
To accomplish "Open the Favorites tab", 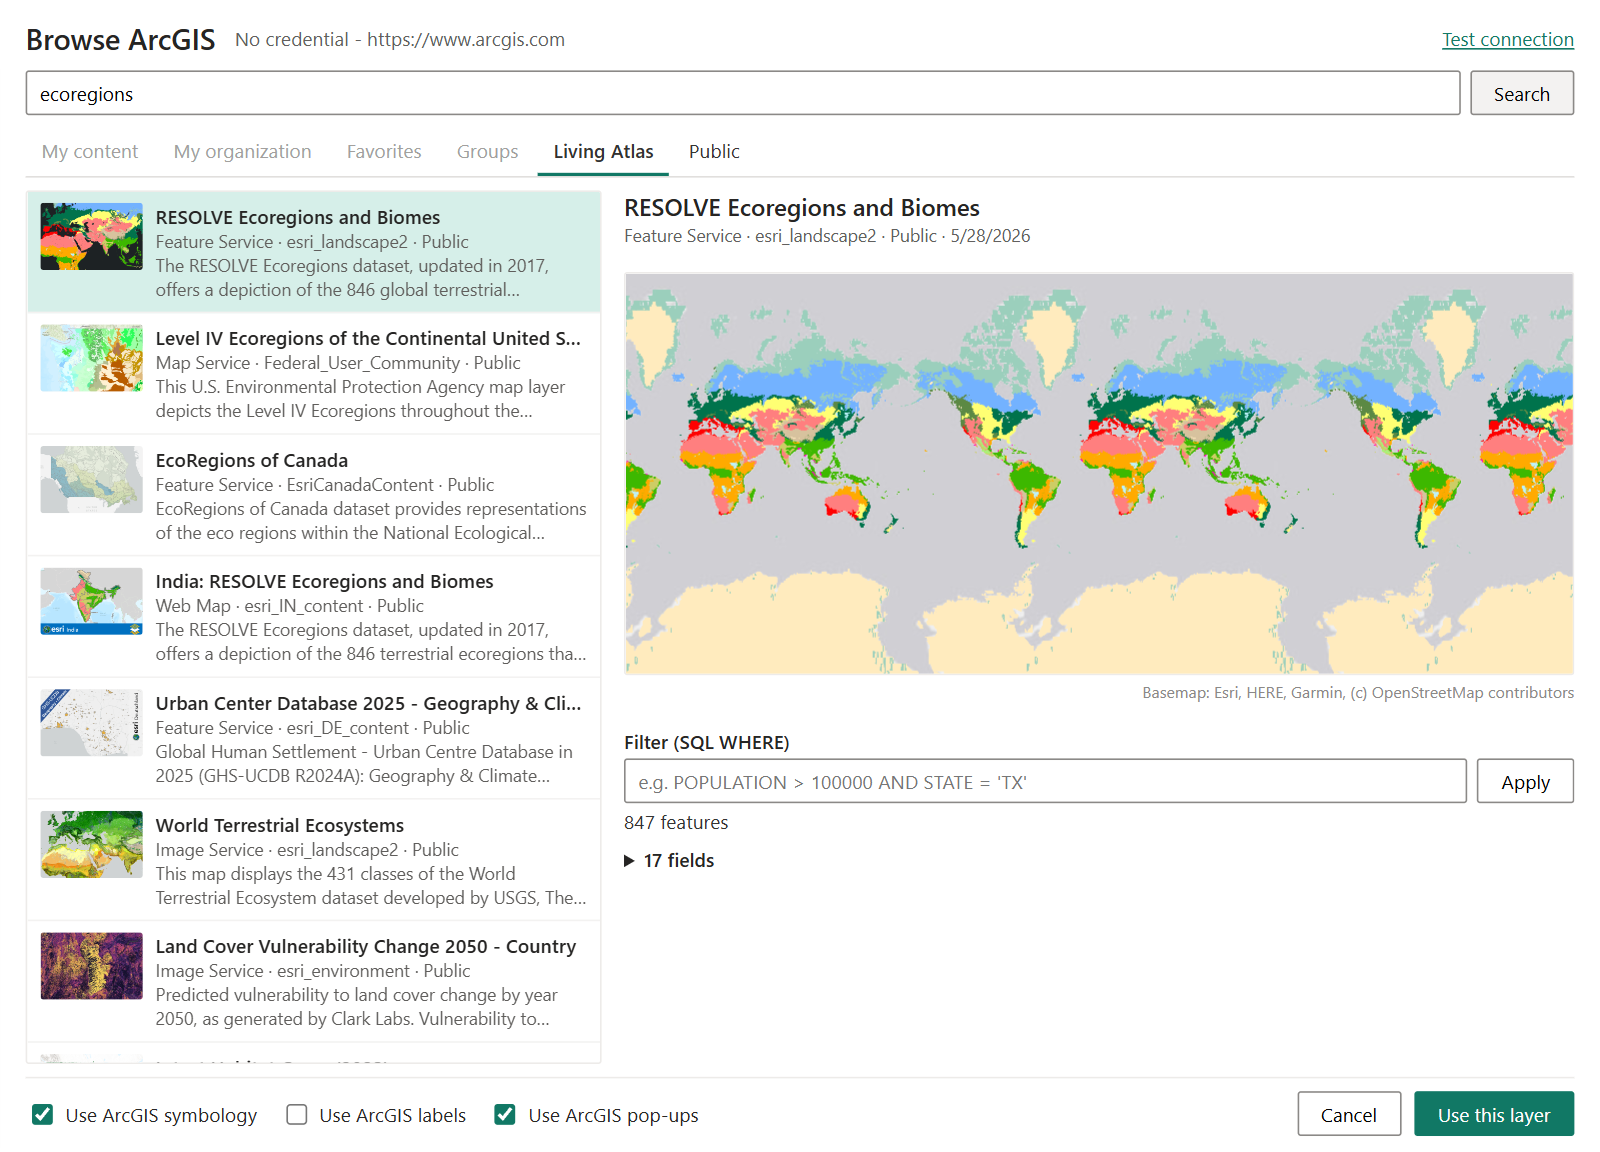I will [384, 152].
